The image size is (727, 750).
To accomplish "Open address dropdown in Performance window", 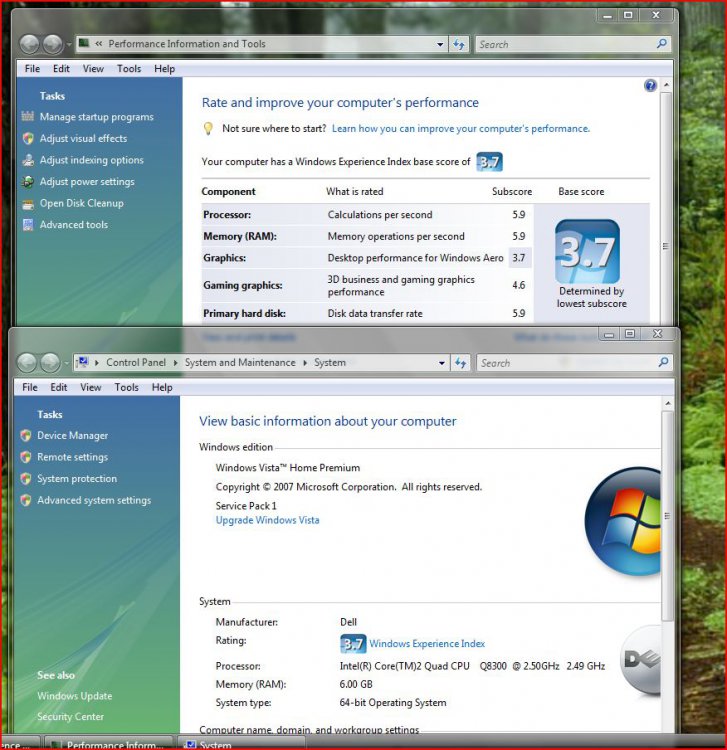I will click(x=440, y=44).
